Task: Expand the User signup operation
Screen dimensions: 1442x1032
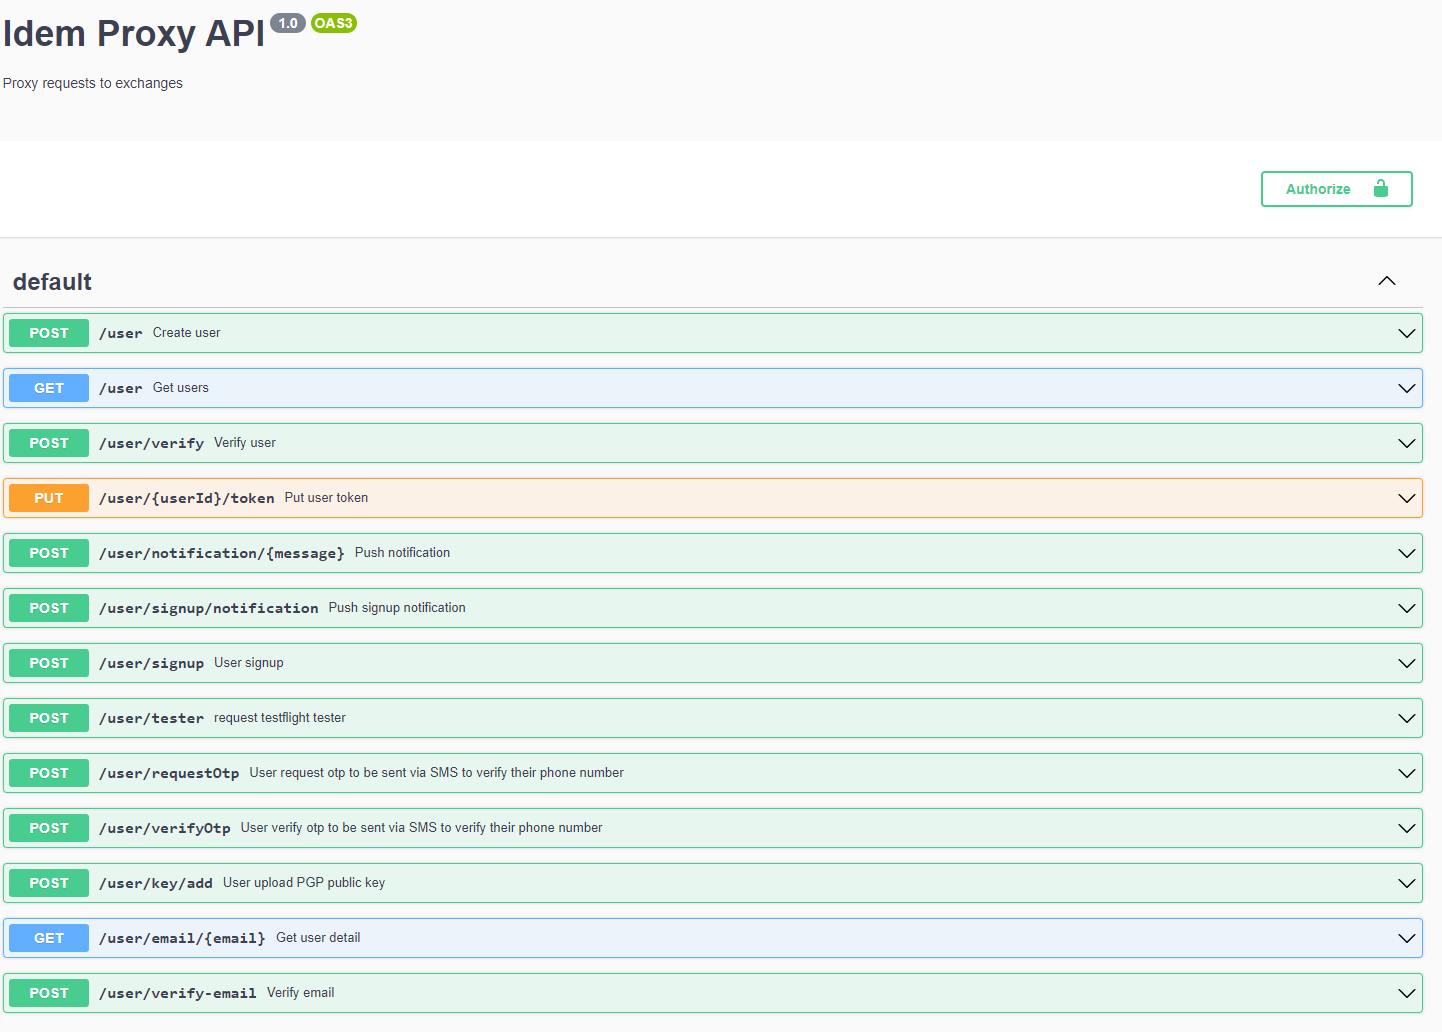Action: 1406,662
